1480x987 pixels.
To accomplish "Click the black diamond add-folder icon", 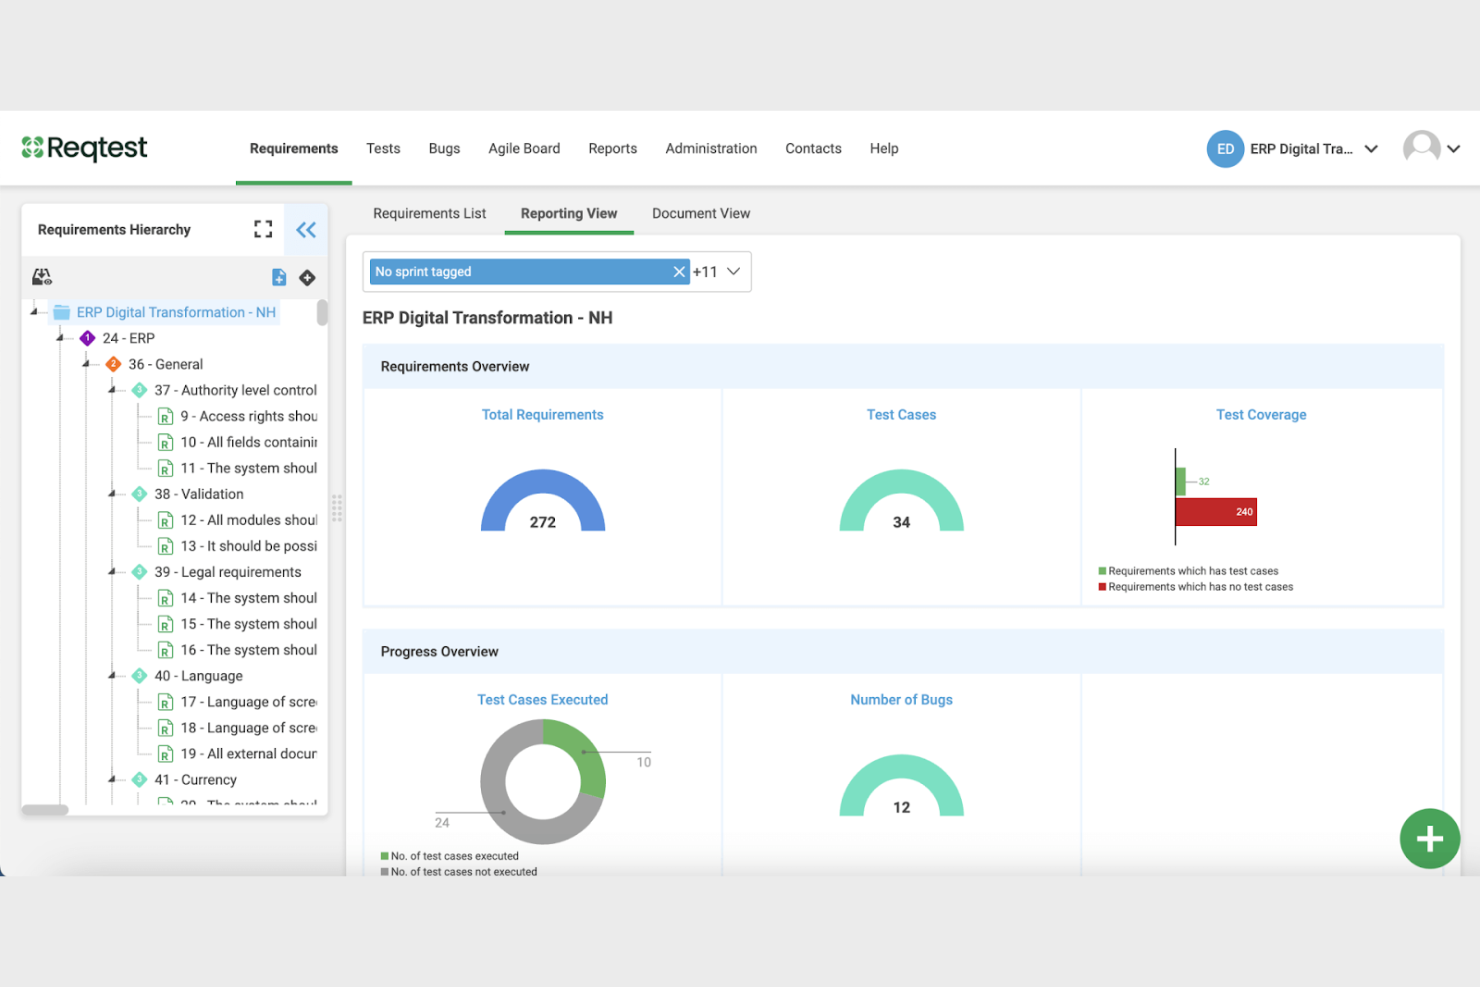I will click(307, 277).
